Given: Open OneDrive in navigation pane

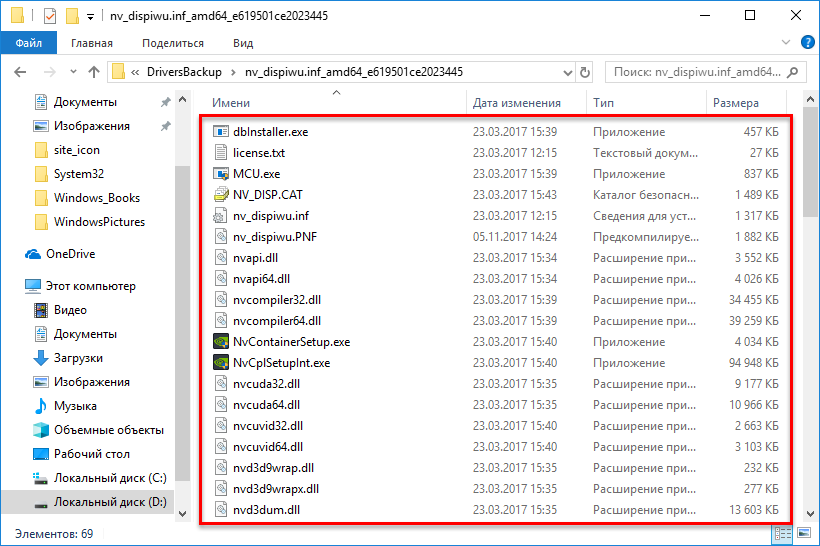Looking at the screenshot, I should [60, 254].
